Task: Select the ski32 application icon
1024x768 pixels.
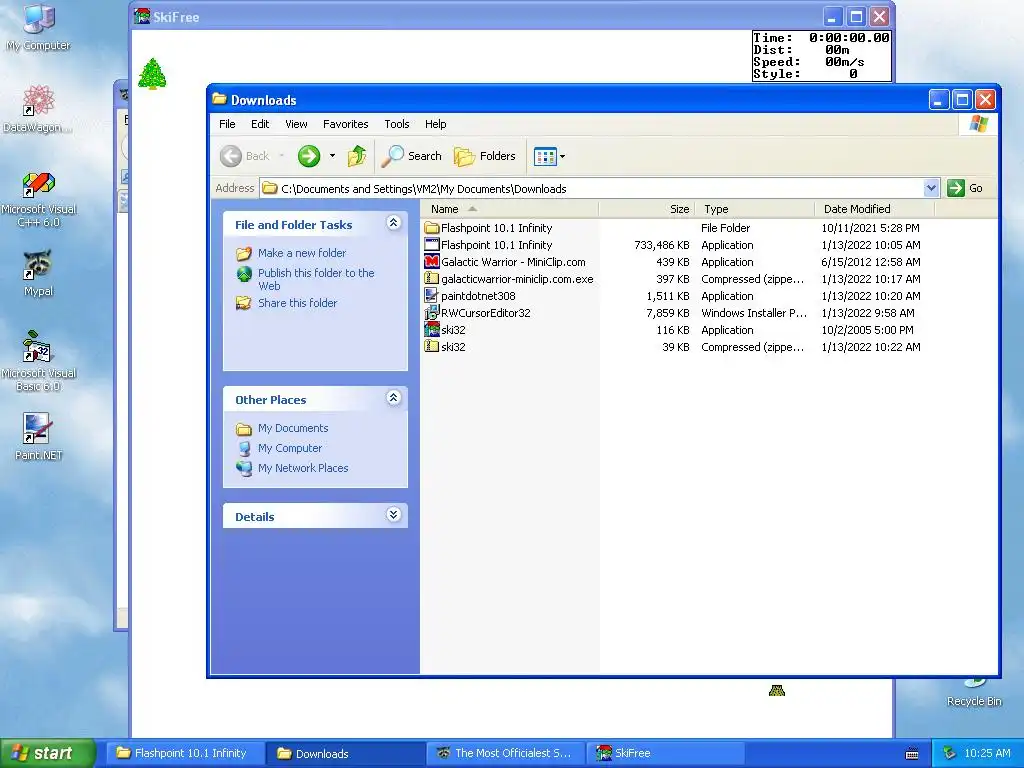Action: (432, 330)
